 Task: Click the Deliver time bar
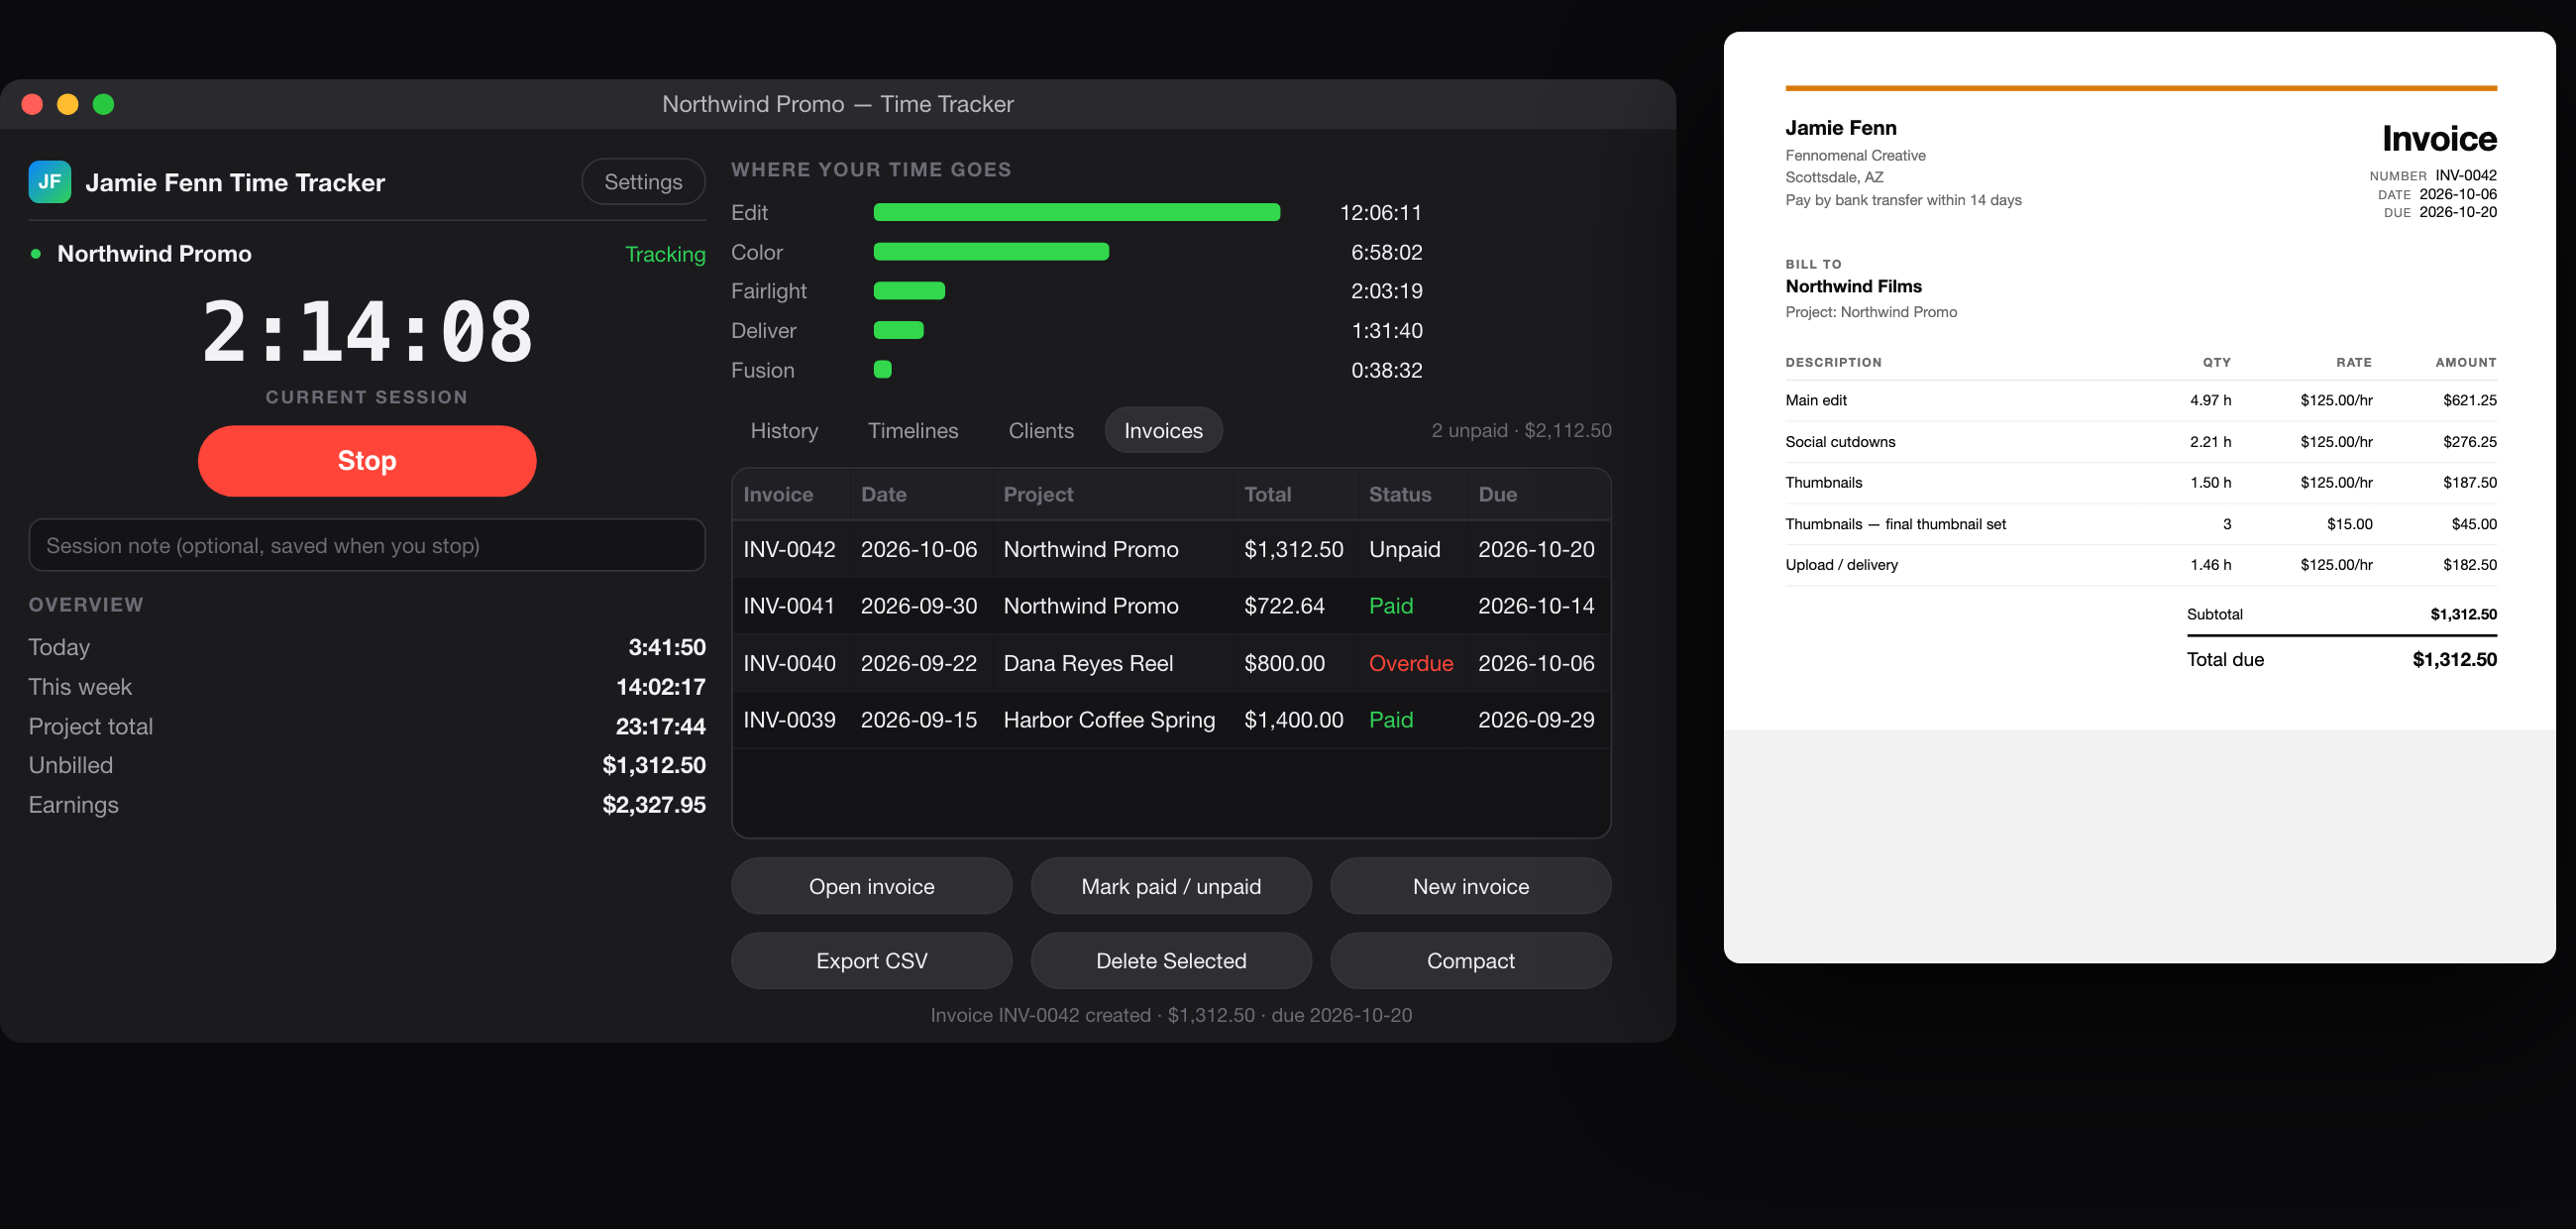(x=899, y=330)
